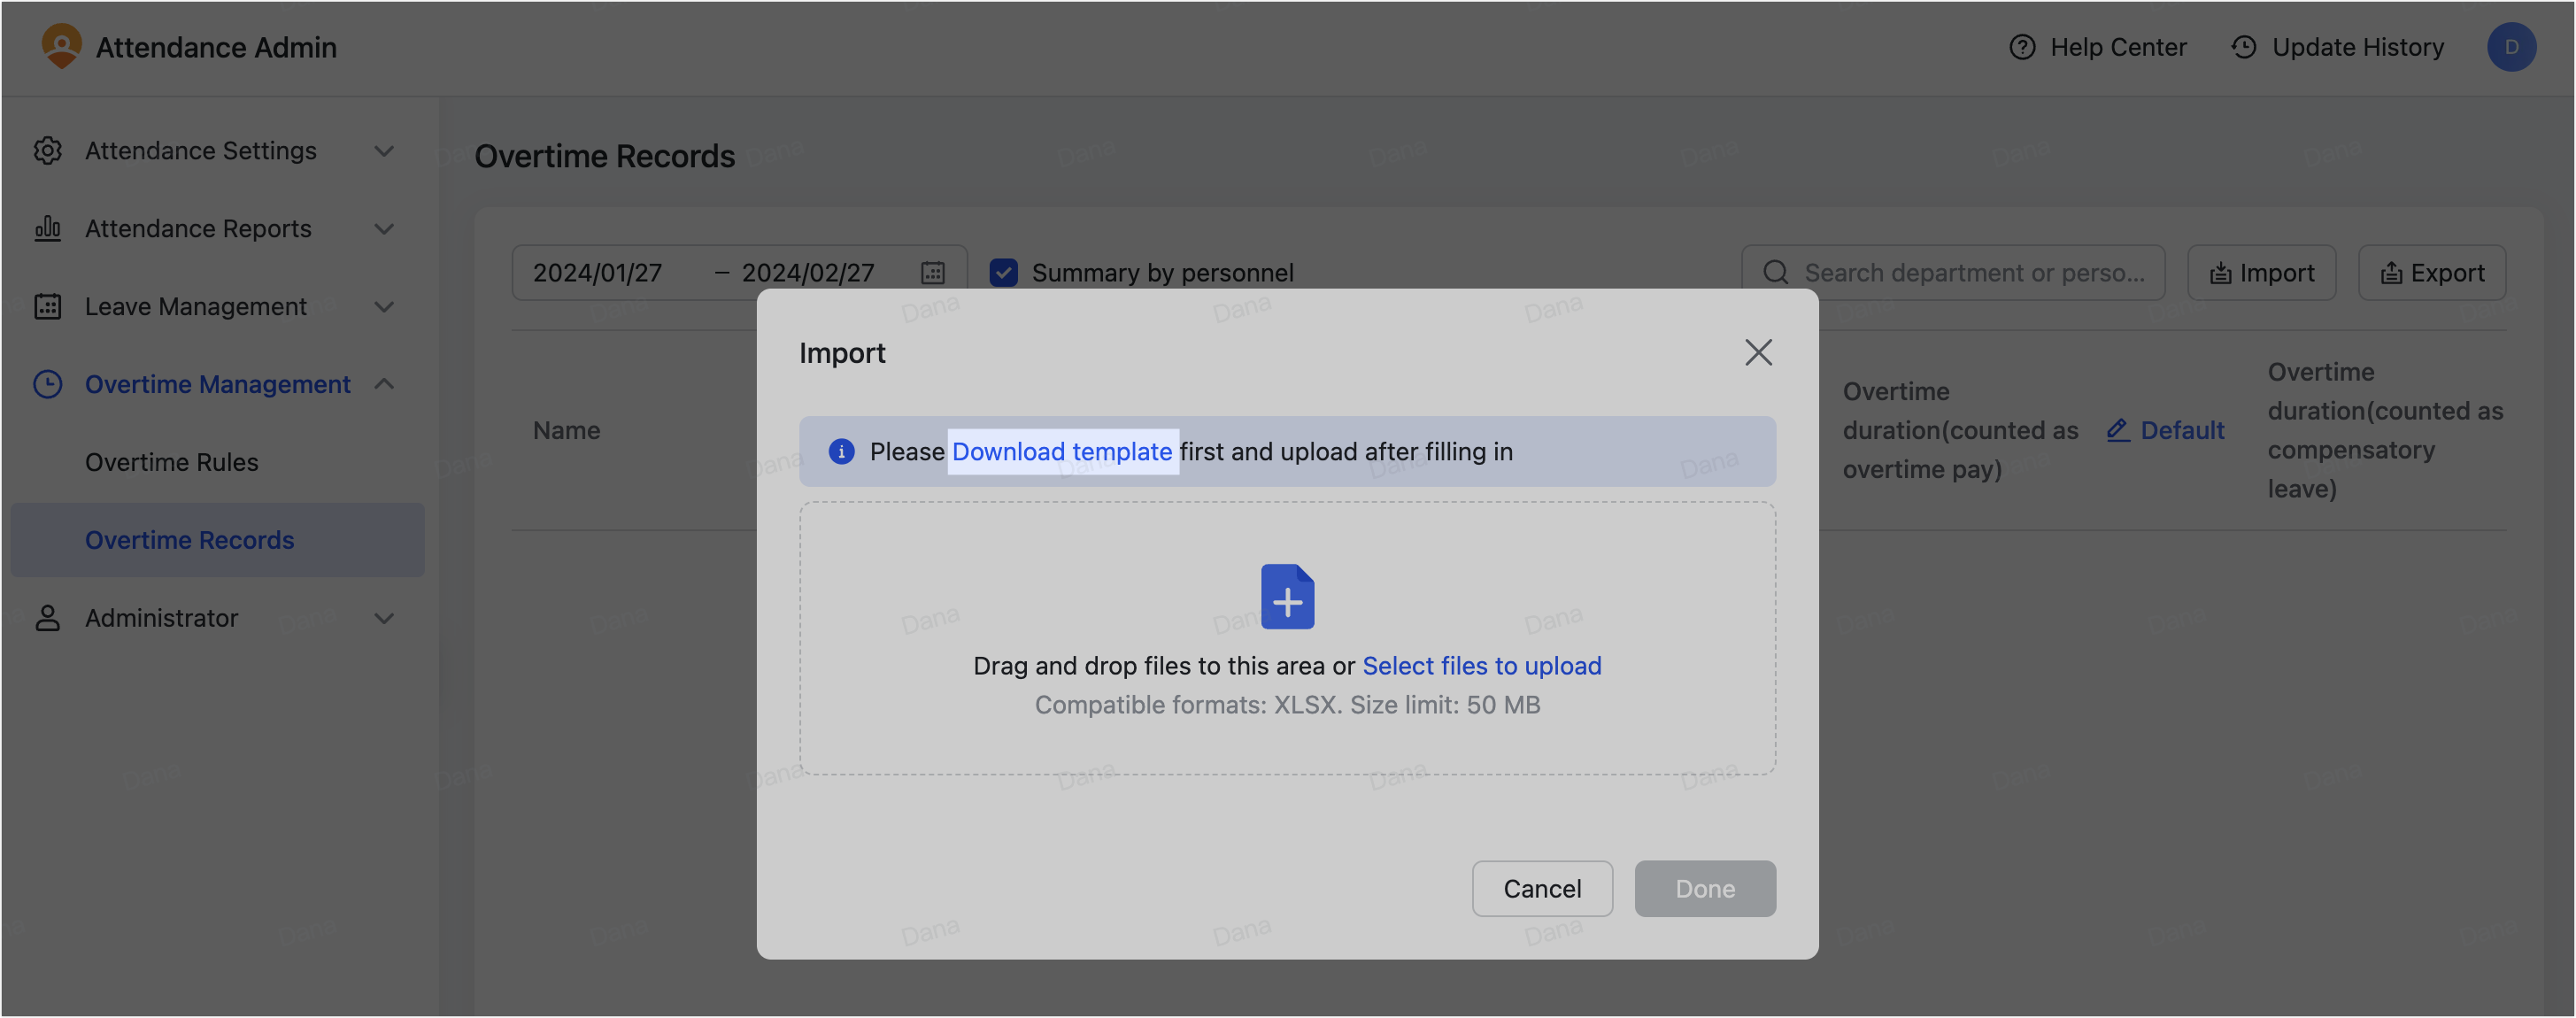Click the Attendance Admin logo icon
The image size is (2576, 1018).
(61, 47)
